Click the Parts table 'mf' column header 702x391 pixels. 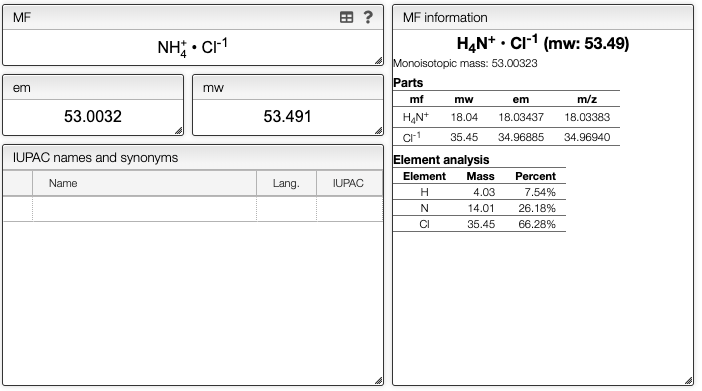[416, 99]
